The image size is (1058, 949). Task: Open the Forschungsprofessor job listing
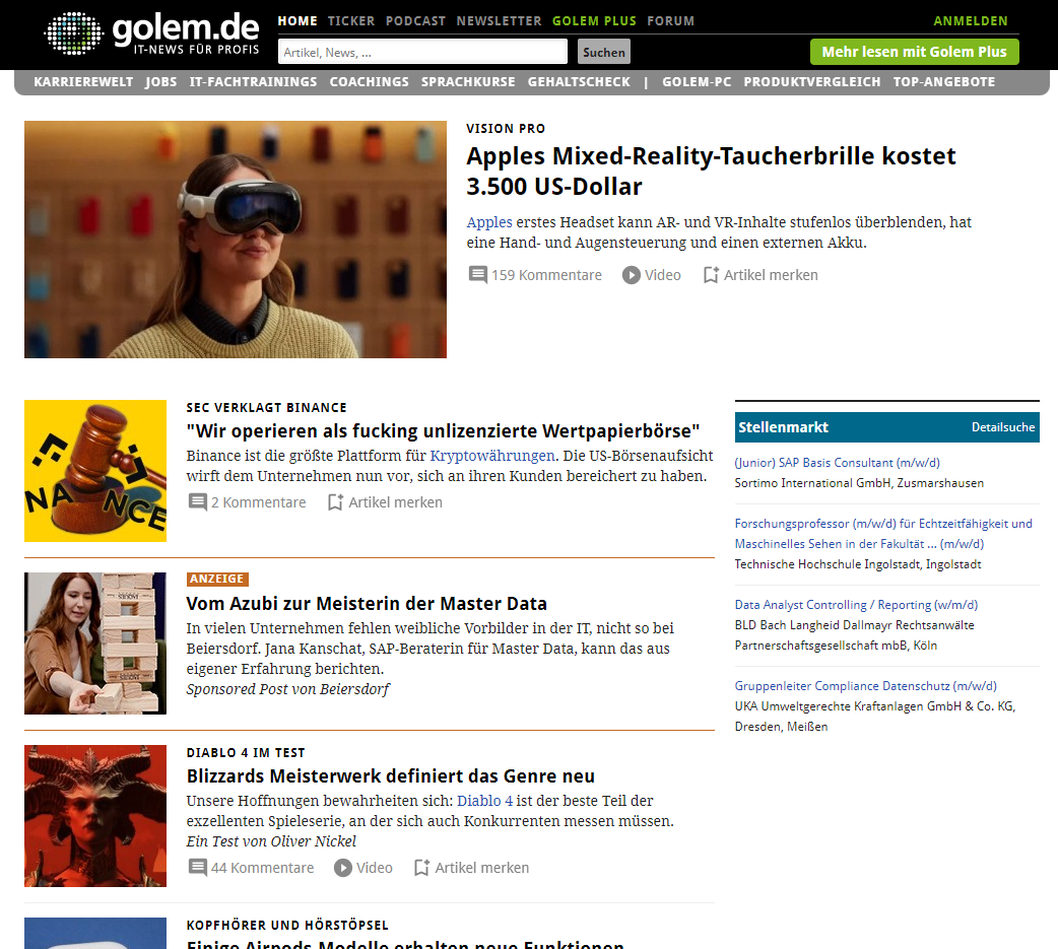(x=883, y=534)
